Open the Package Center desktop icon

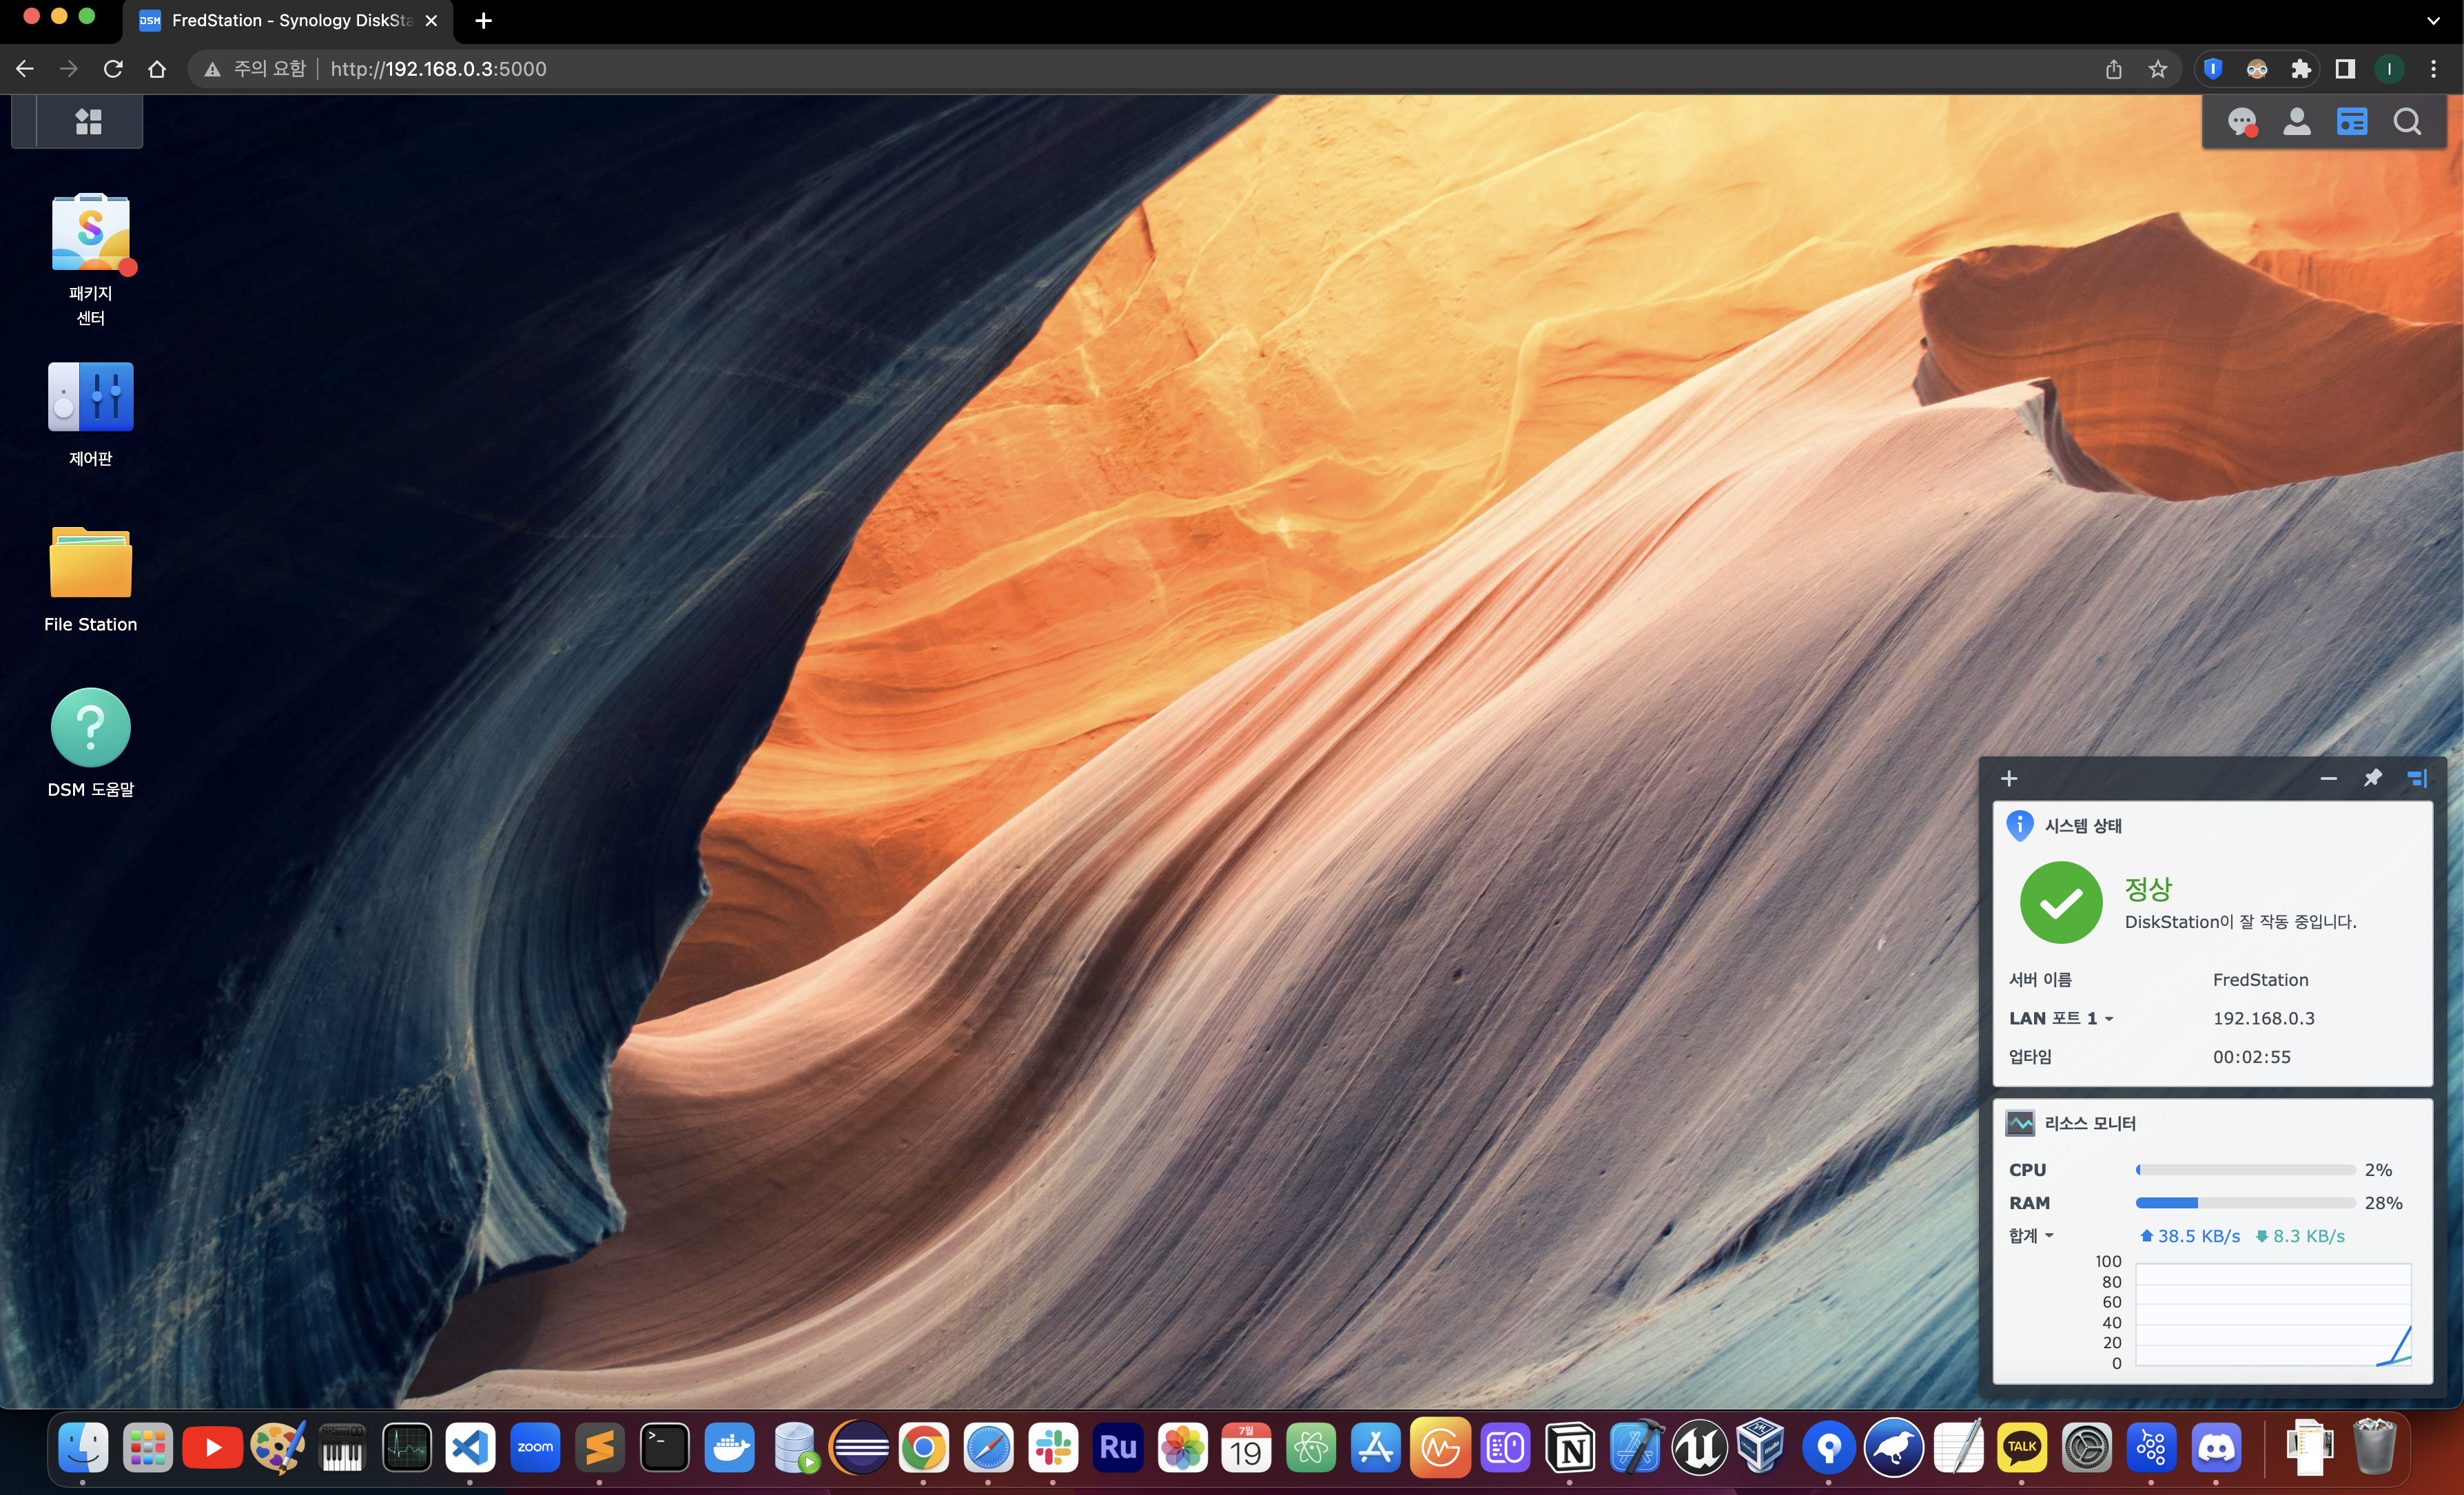tap(90, 233)
